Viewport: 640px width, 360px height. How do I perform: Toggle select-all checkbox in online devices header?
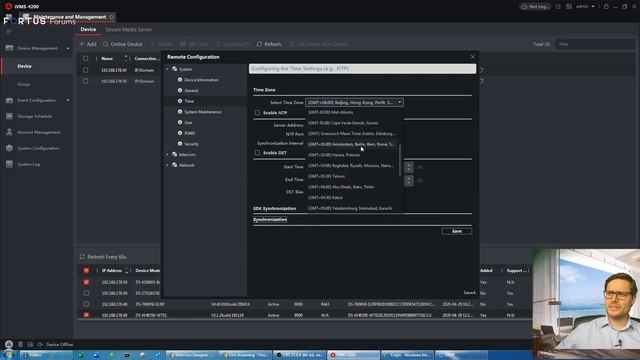coord(86,270)
